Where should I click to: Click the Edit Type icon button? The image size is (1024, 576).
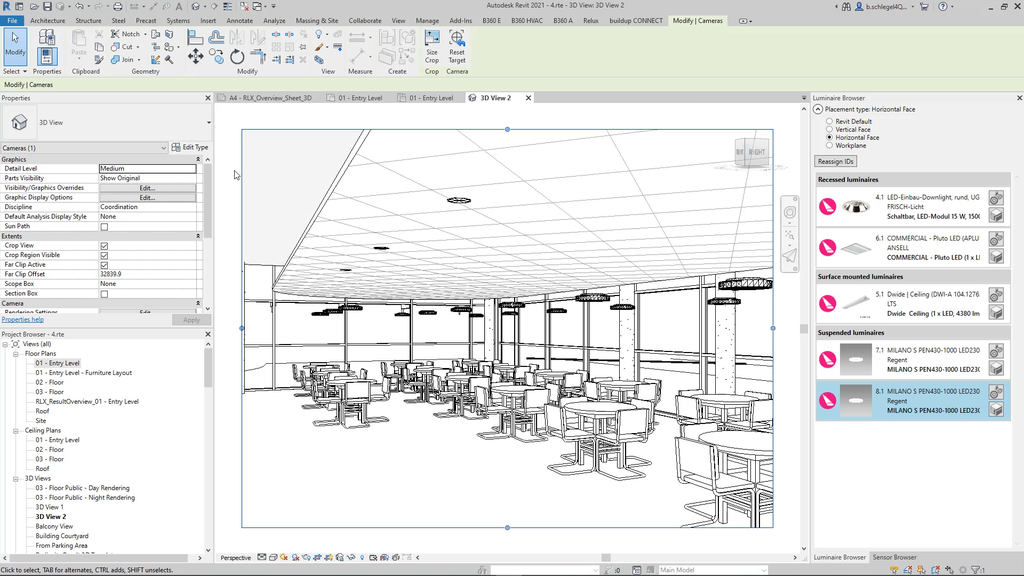189,148
